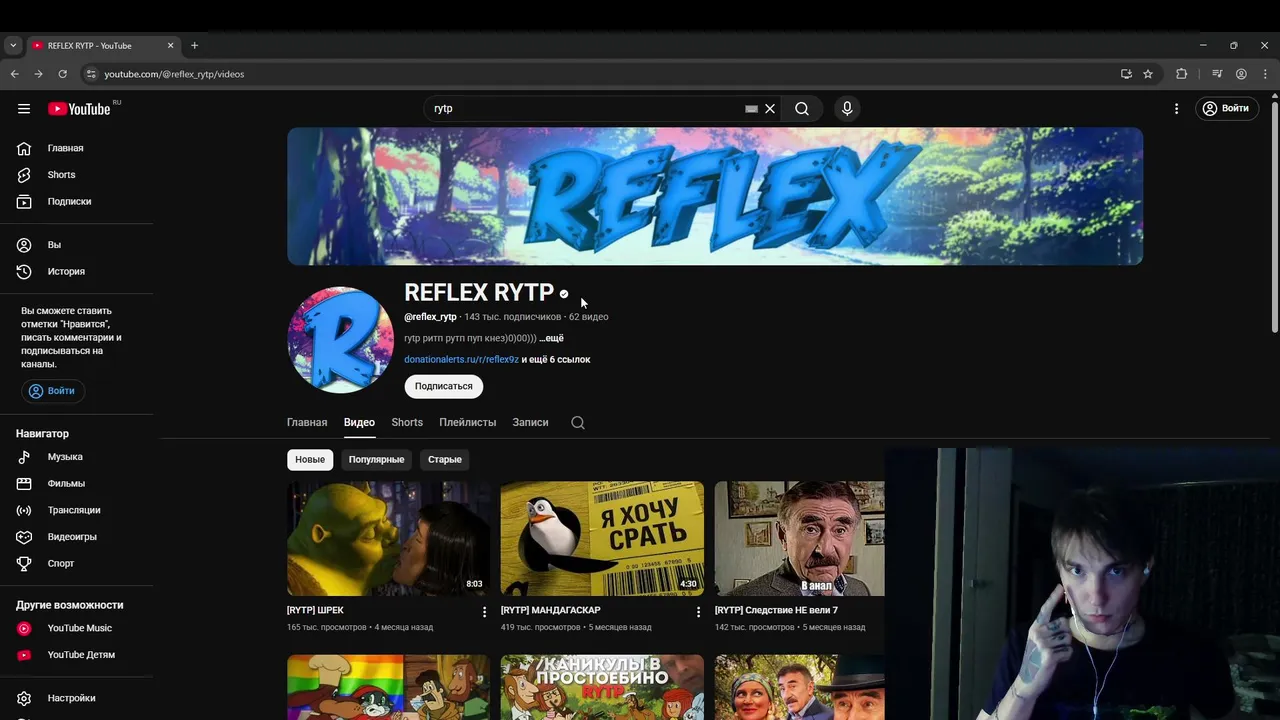Open YouTube Music link in sidebar
Screen dimensions: 1280x720
pyautogui.click(x=77, y=628)
